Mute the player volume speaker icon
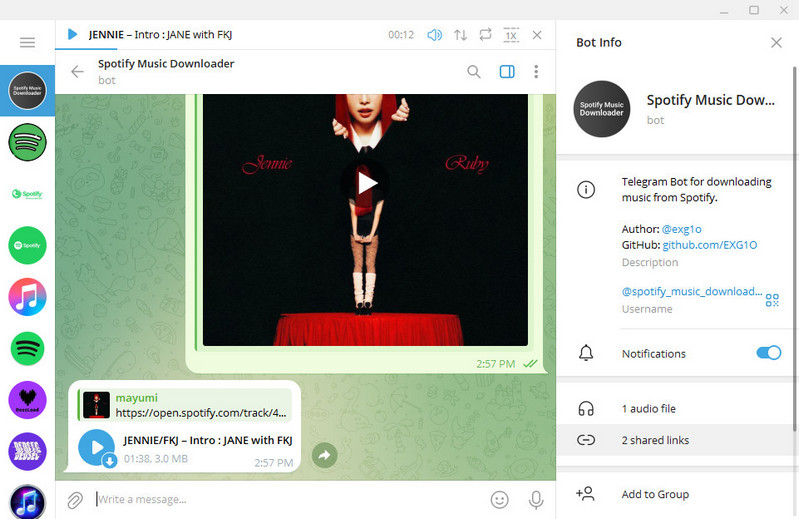The height and width of the screenshot is (519, 799). (434, 35)
